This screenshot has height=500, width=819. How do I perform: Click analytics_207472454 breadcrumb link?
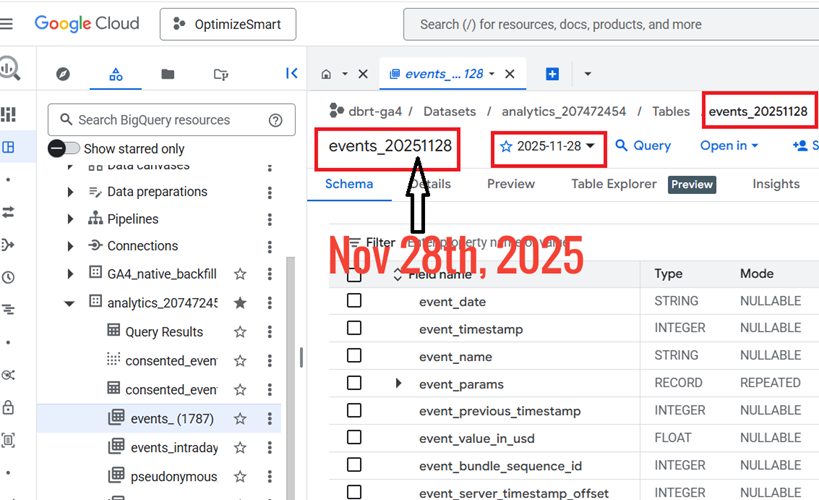click(564, 111)
